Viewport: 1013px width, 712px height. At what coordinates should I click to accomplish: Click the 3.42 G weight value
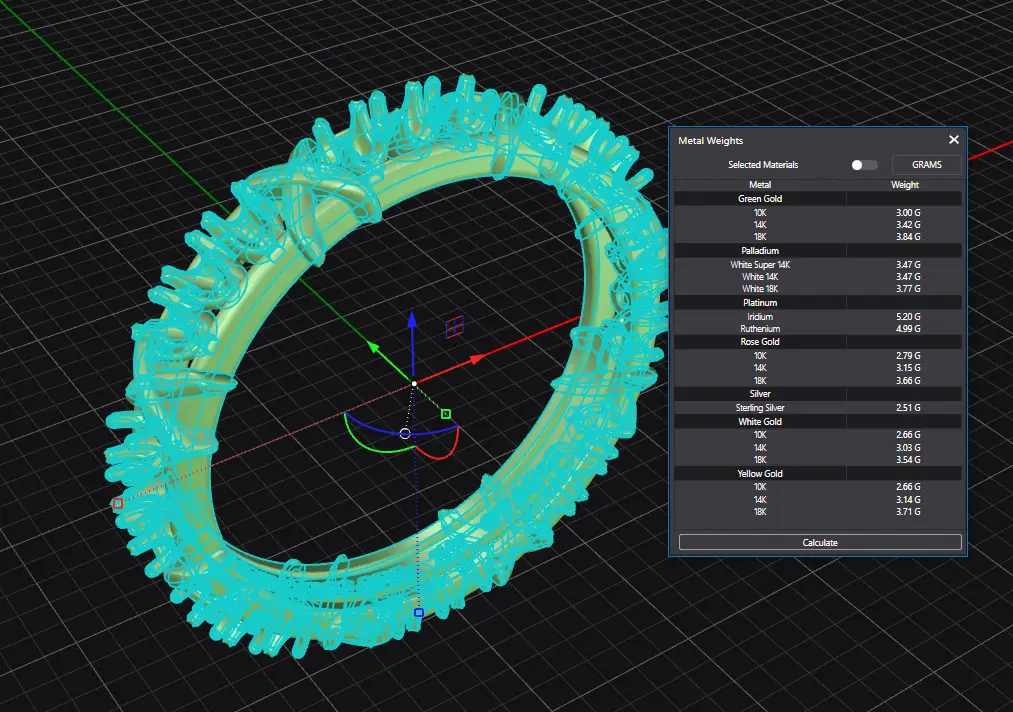(908, 225)
